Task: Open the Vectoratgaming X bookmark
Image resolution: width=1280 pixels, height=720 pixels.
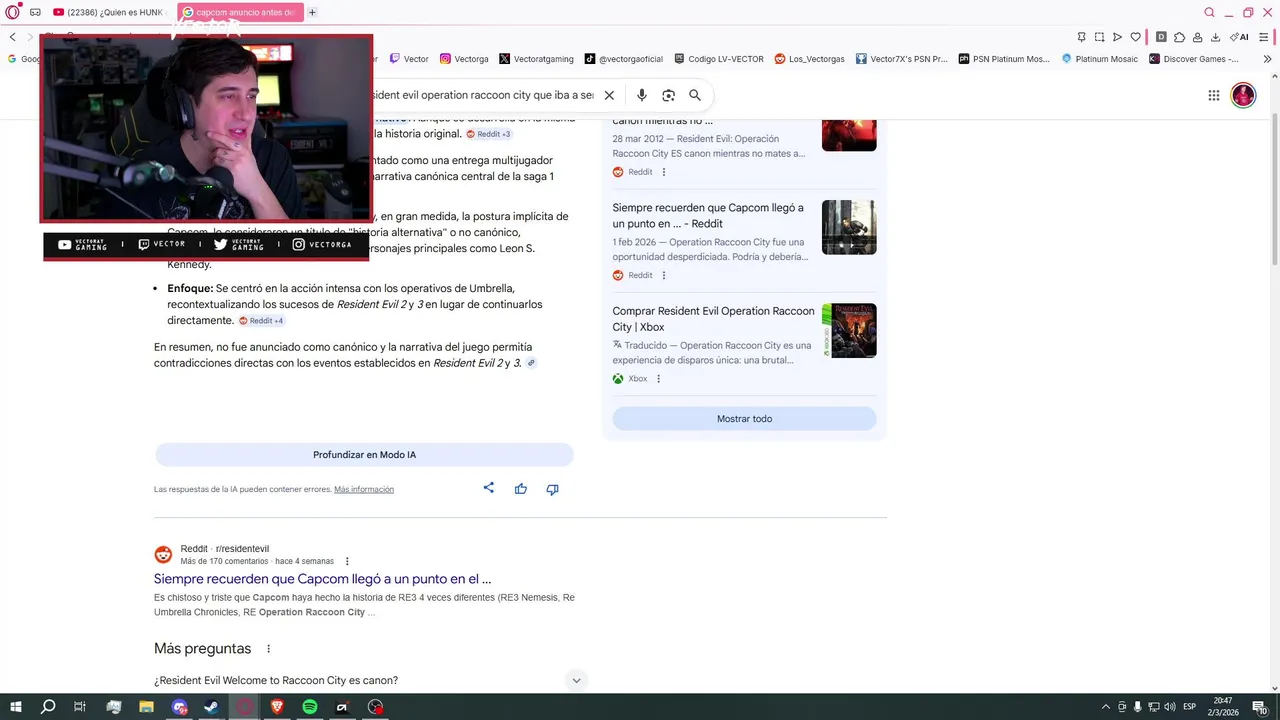Action: coord(536,59)
